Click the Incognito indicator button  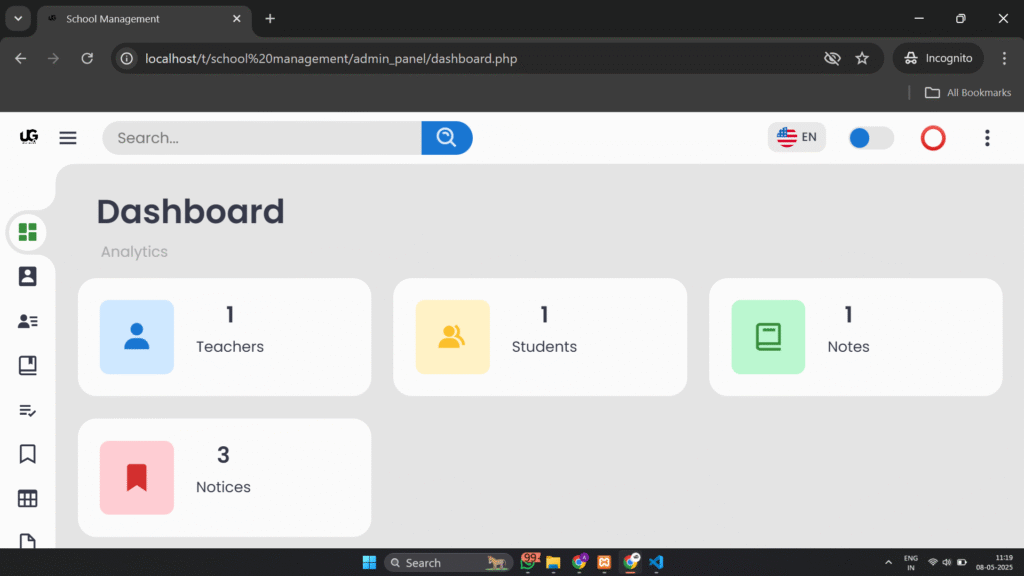938,59
